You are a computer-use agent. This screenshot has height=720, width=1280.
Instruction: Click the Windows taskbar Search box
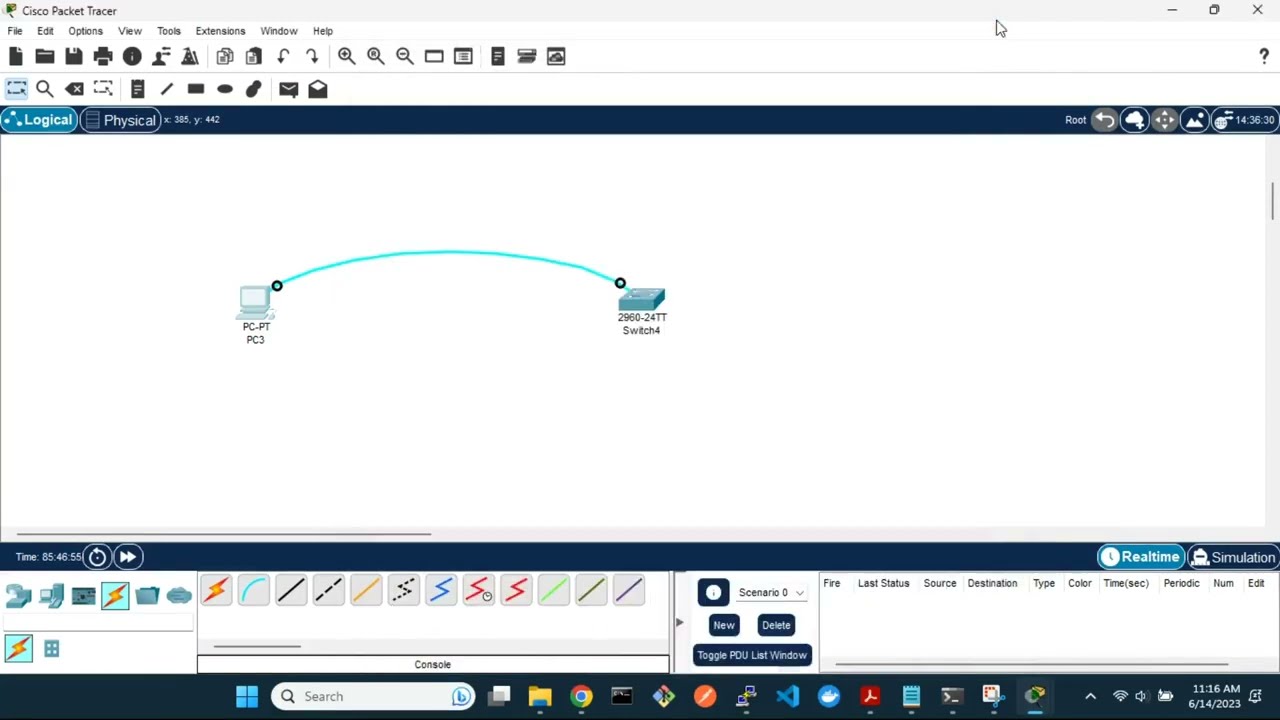[373, 696]
